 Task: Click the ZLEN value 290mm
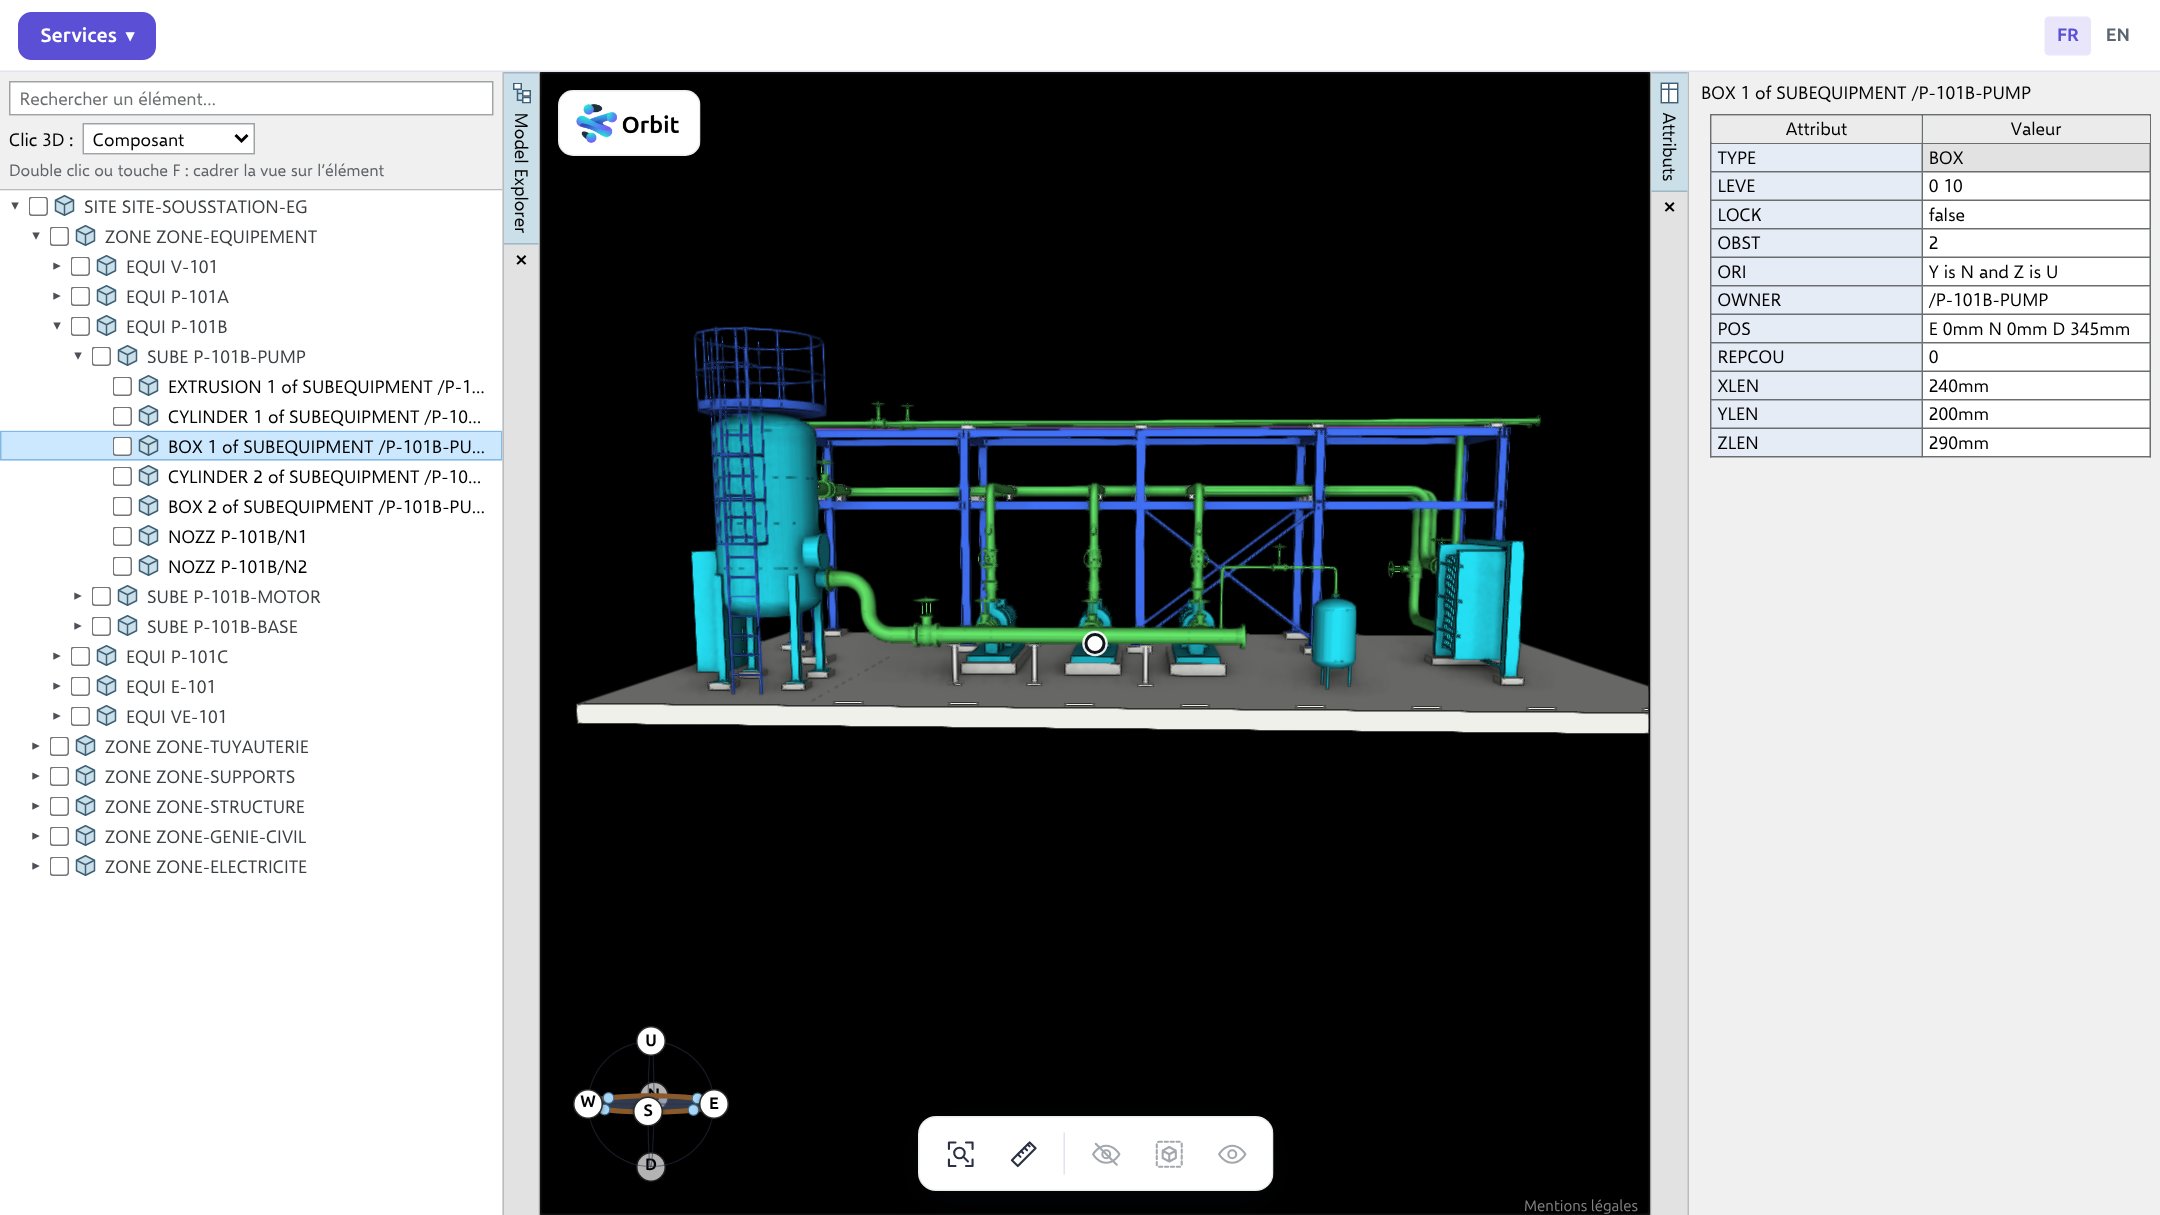click(2036, 443)
